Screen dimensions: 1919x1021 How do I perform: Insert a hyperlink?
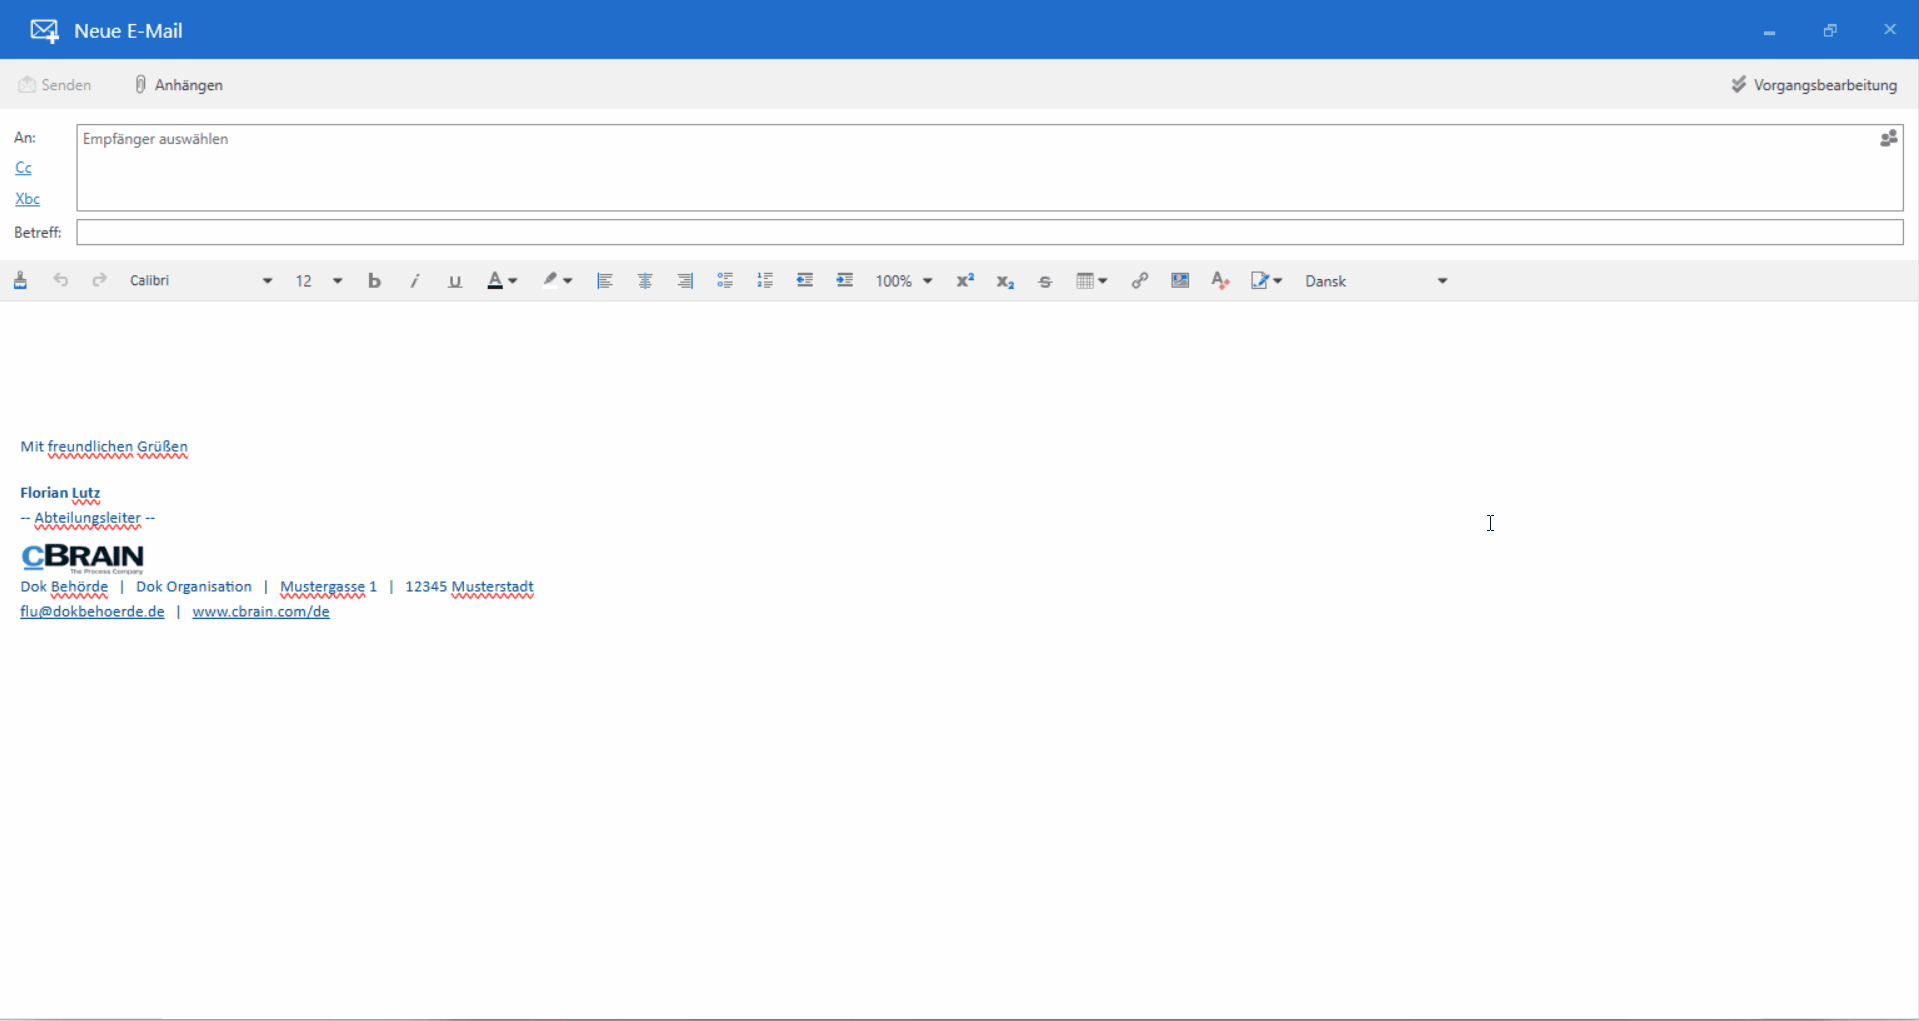(x=1139, y=281)
